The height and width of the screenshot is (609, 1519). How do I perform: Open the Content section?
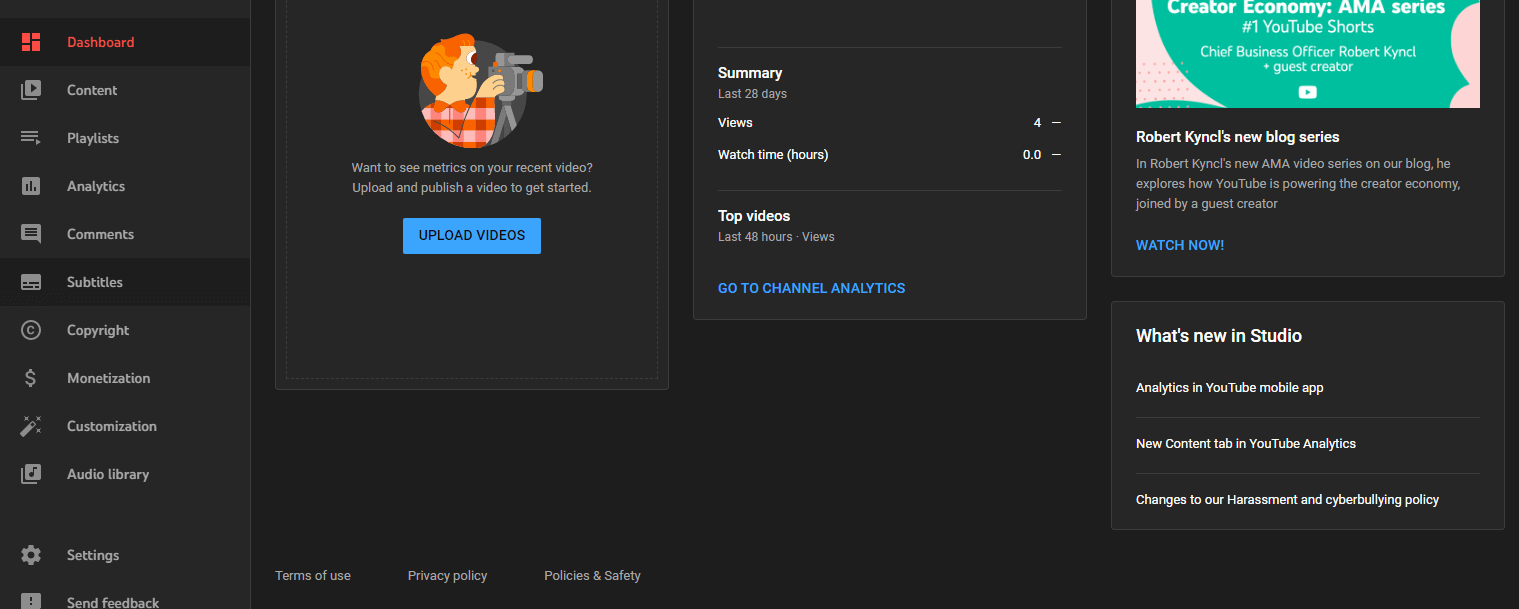(92, 90)
